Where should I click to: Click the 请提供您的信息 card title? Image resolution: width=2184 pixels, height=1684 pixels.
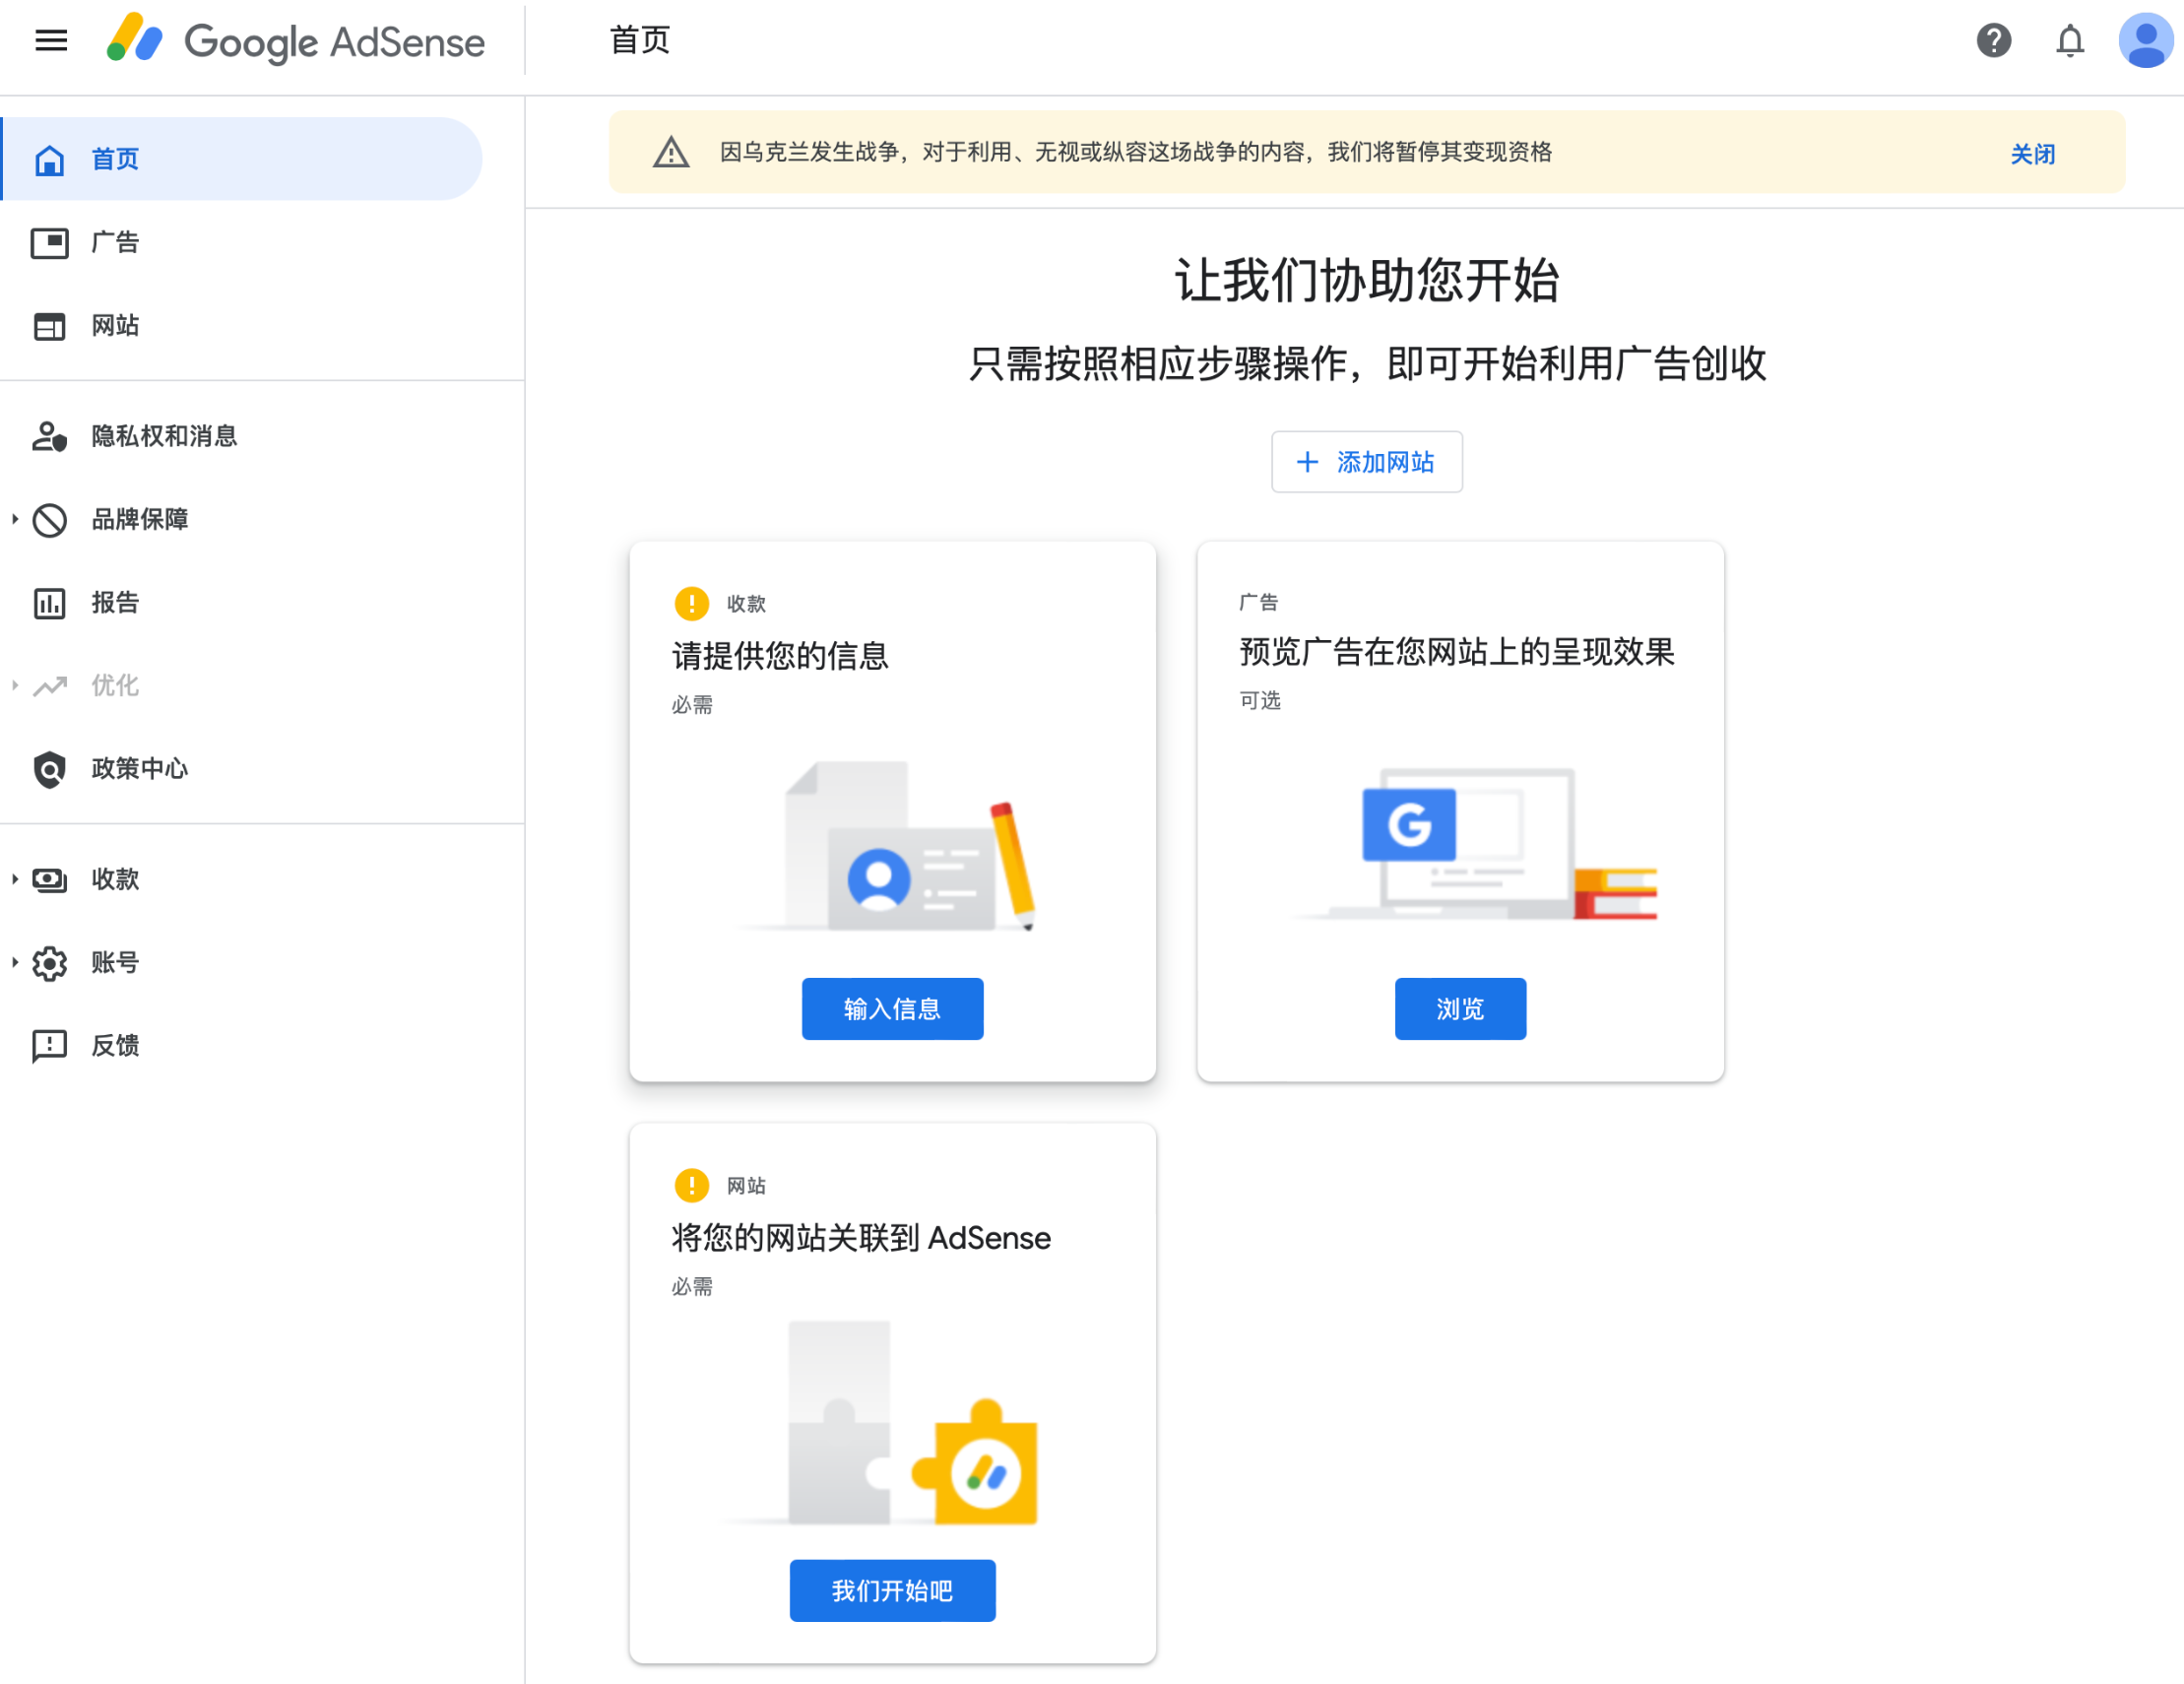(x=780, y=656)
